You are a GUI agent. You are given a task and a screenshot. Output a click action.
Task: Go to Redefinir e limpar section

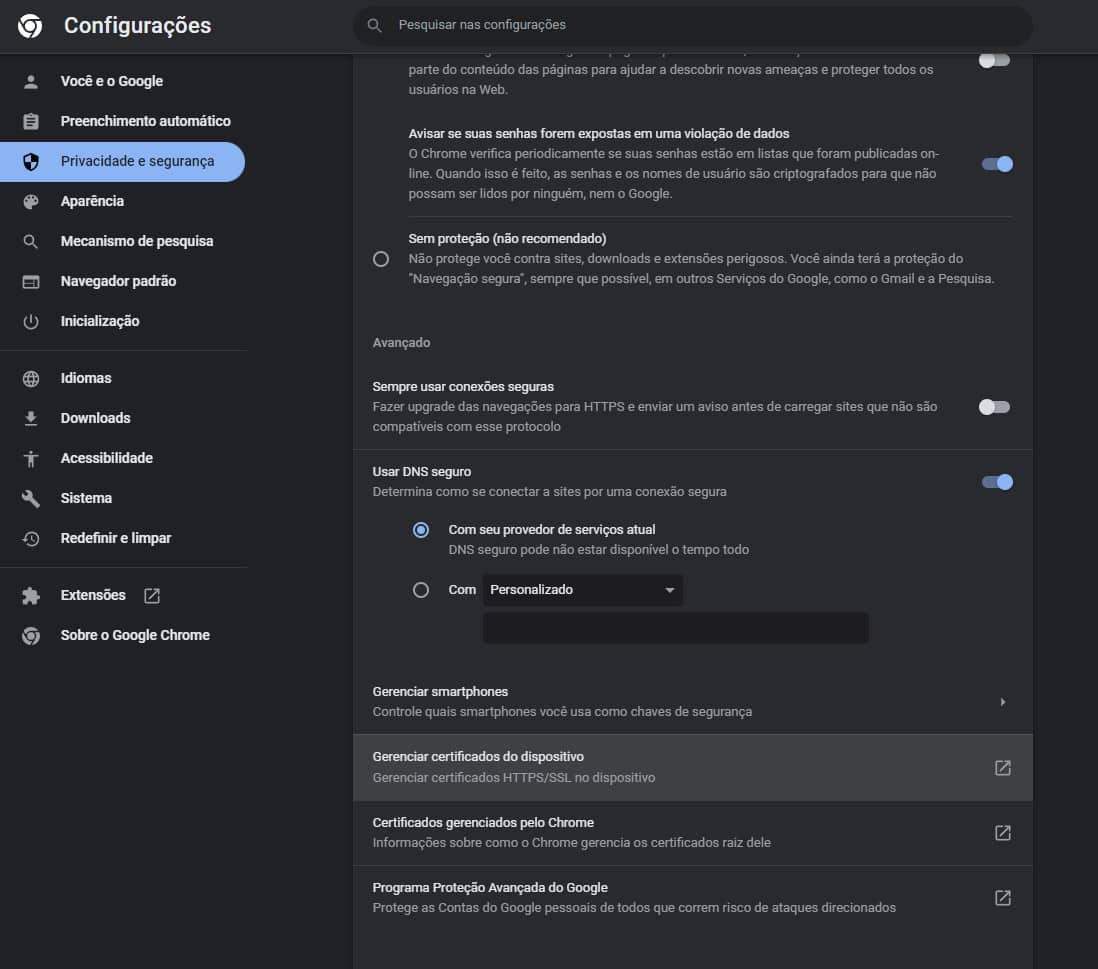click(x=115, y=538)
